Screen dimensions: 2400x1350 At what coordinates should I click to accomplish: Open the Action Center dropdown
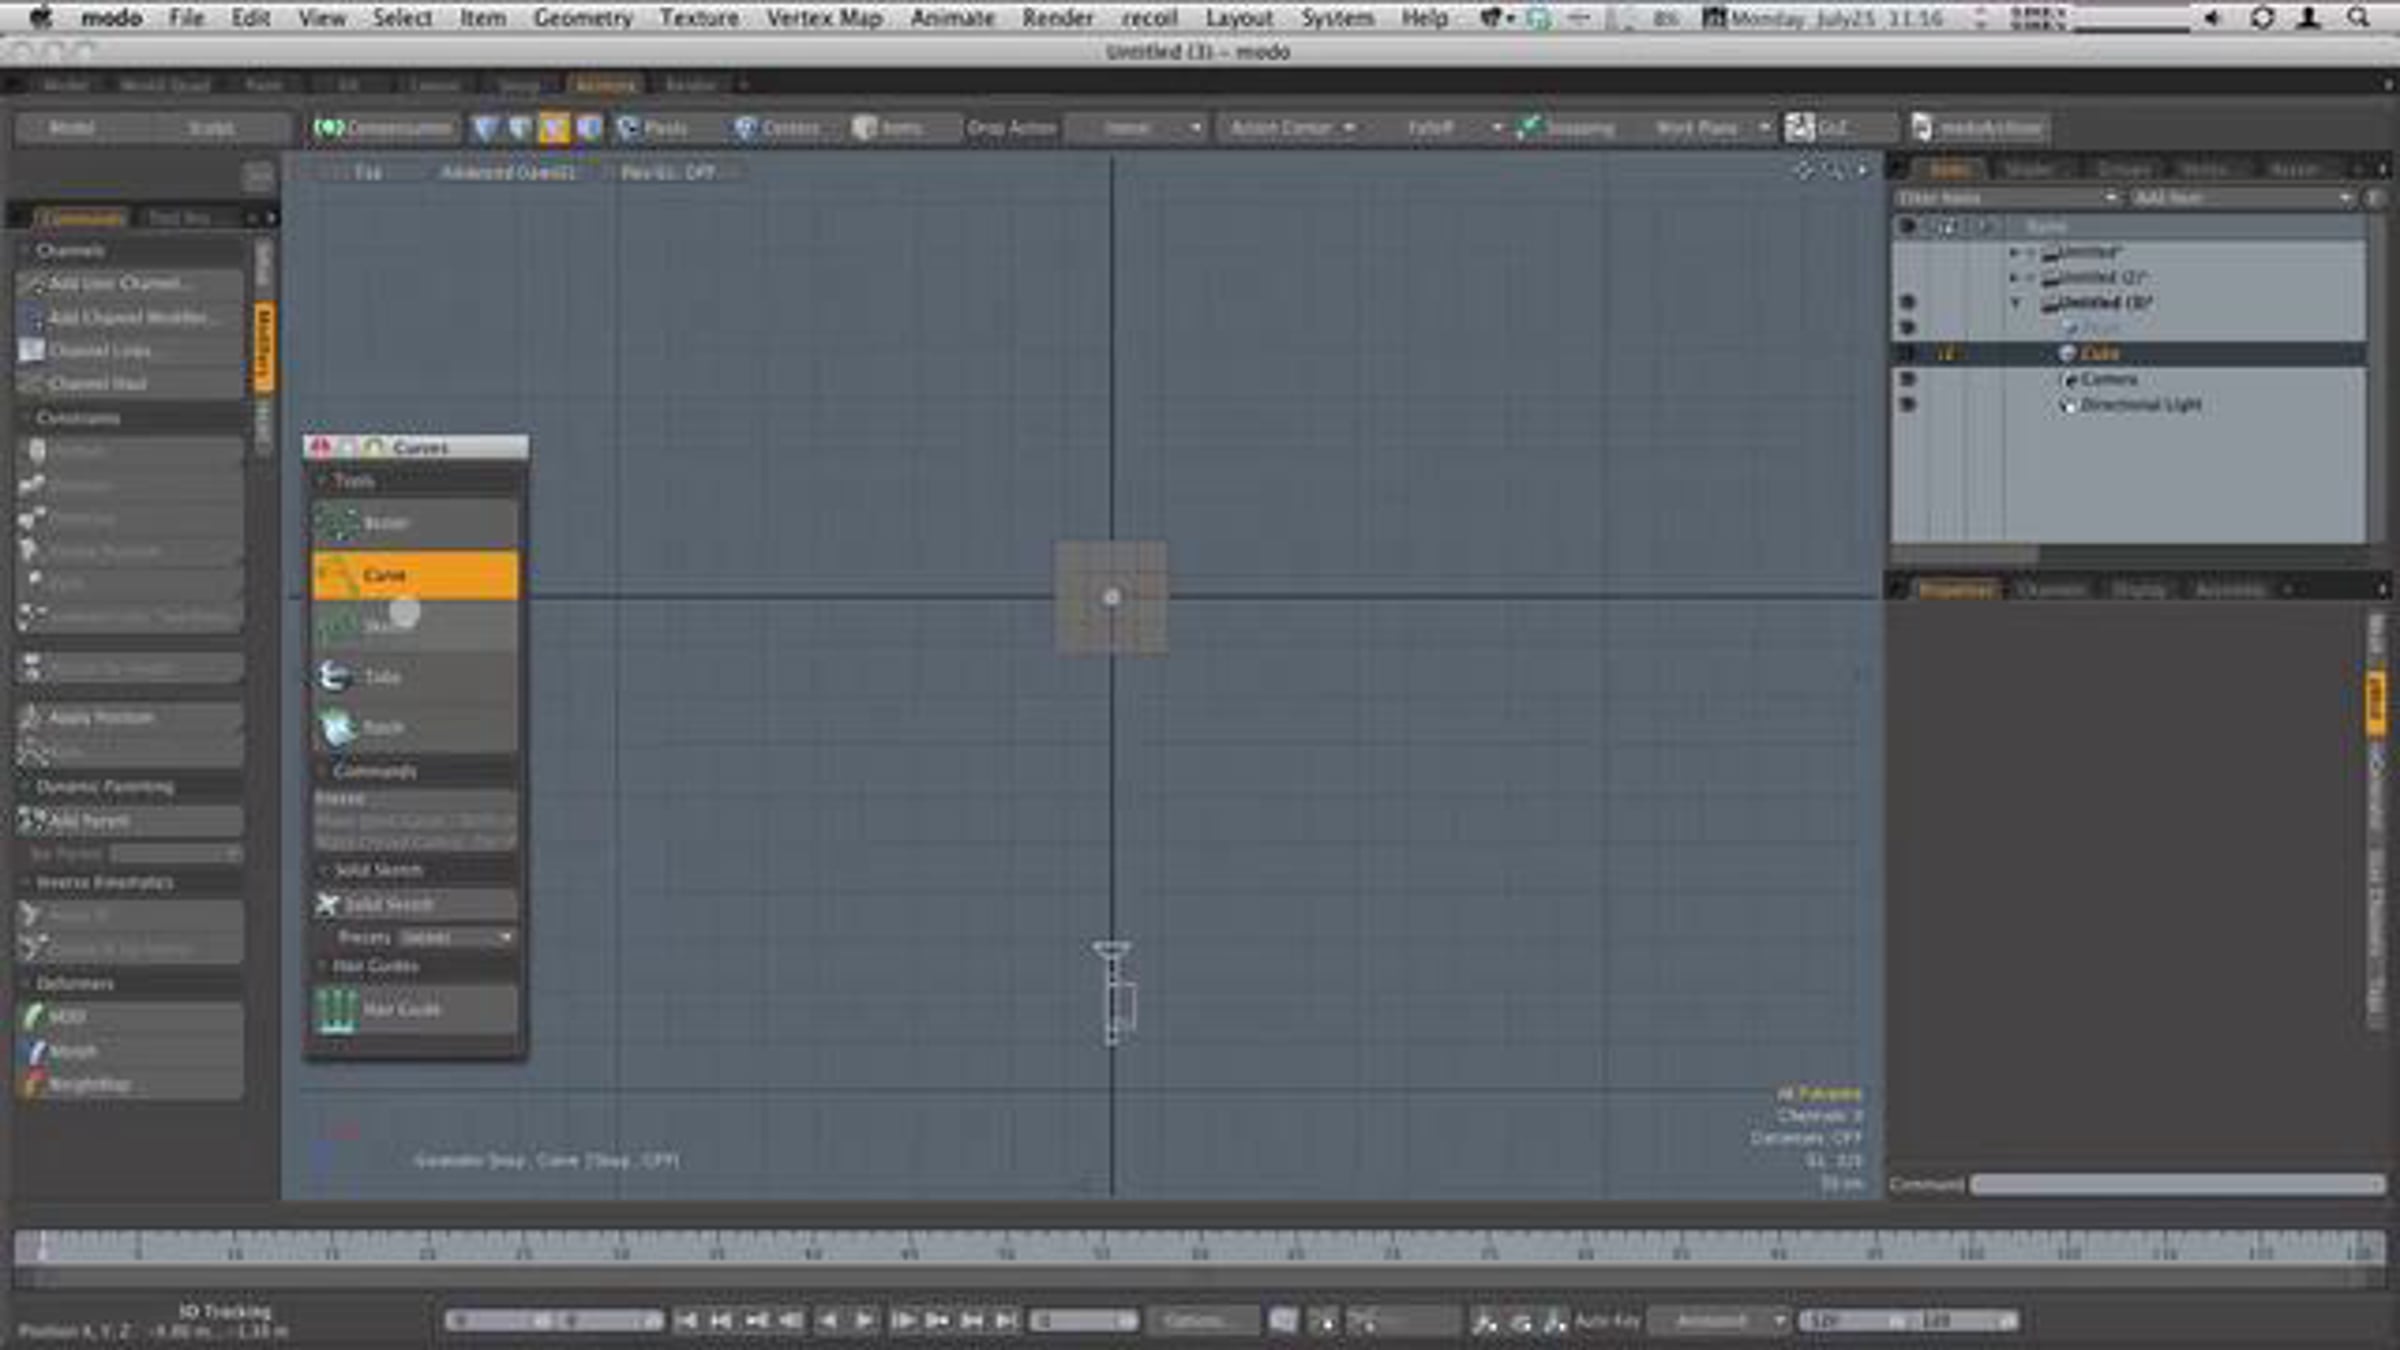[x=1291, y=128]
